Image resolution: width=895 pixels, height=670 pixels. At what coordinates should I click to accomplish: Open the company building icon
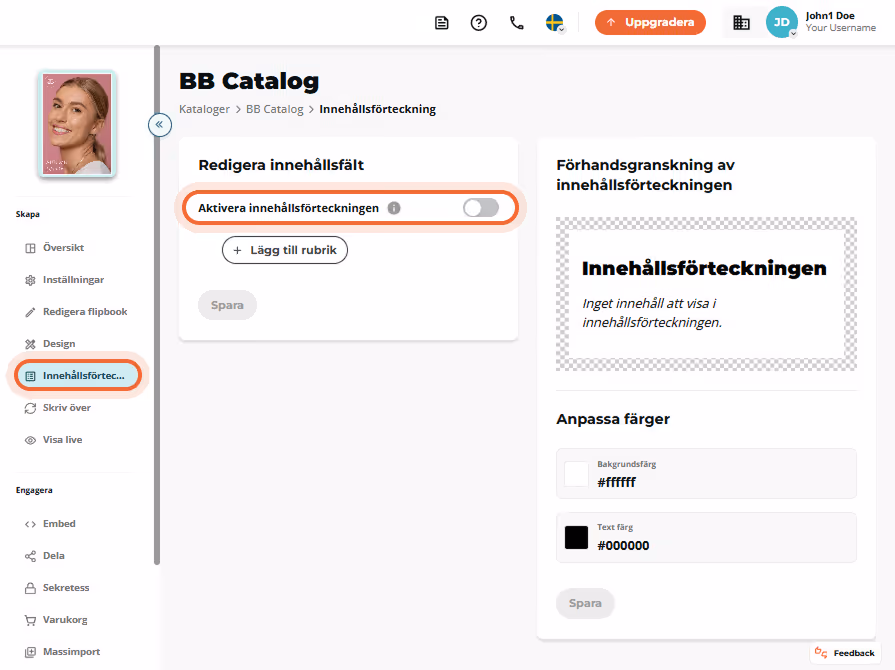741,23
